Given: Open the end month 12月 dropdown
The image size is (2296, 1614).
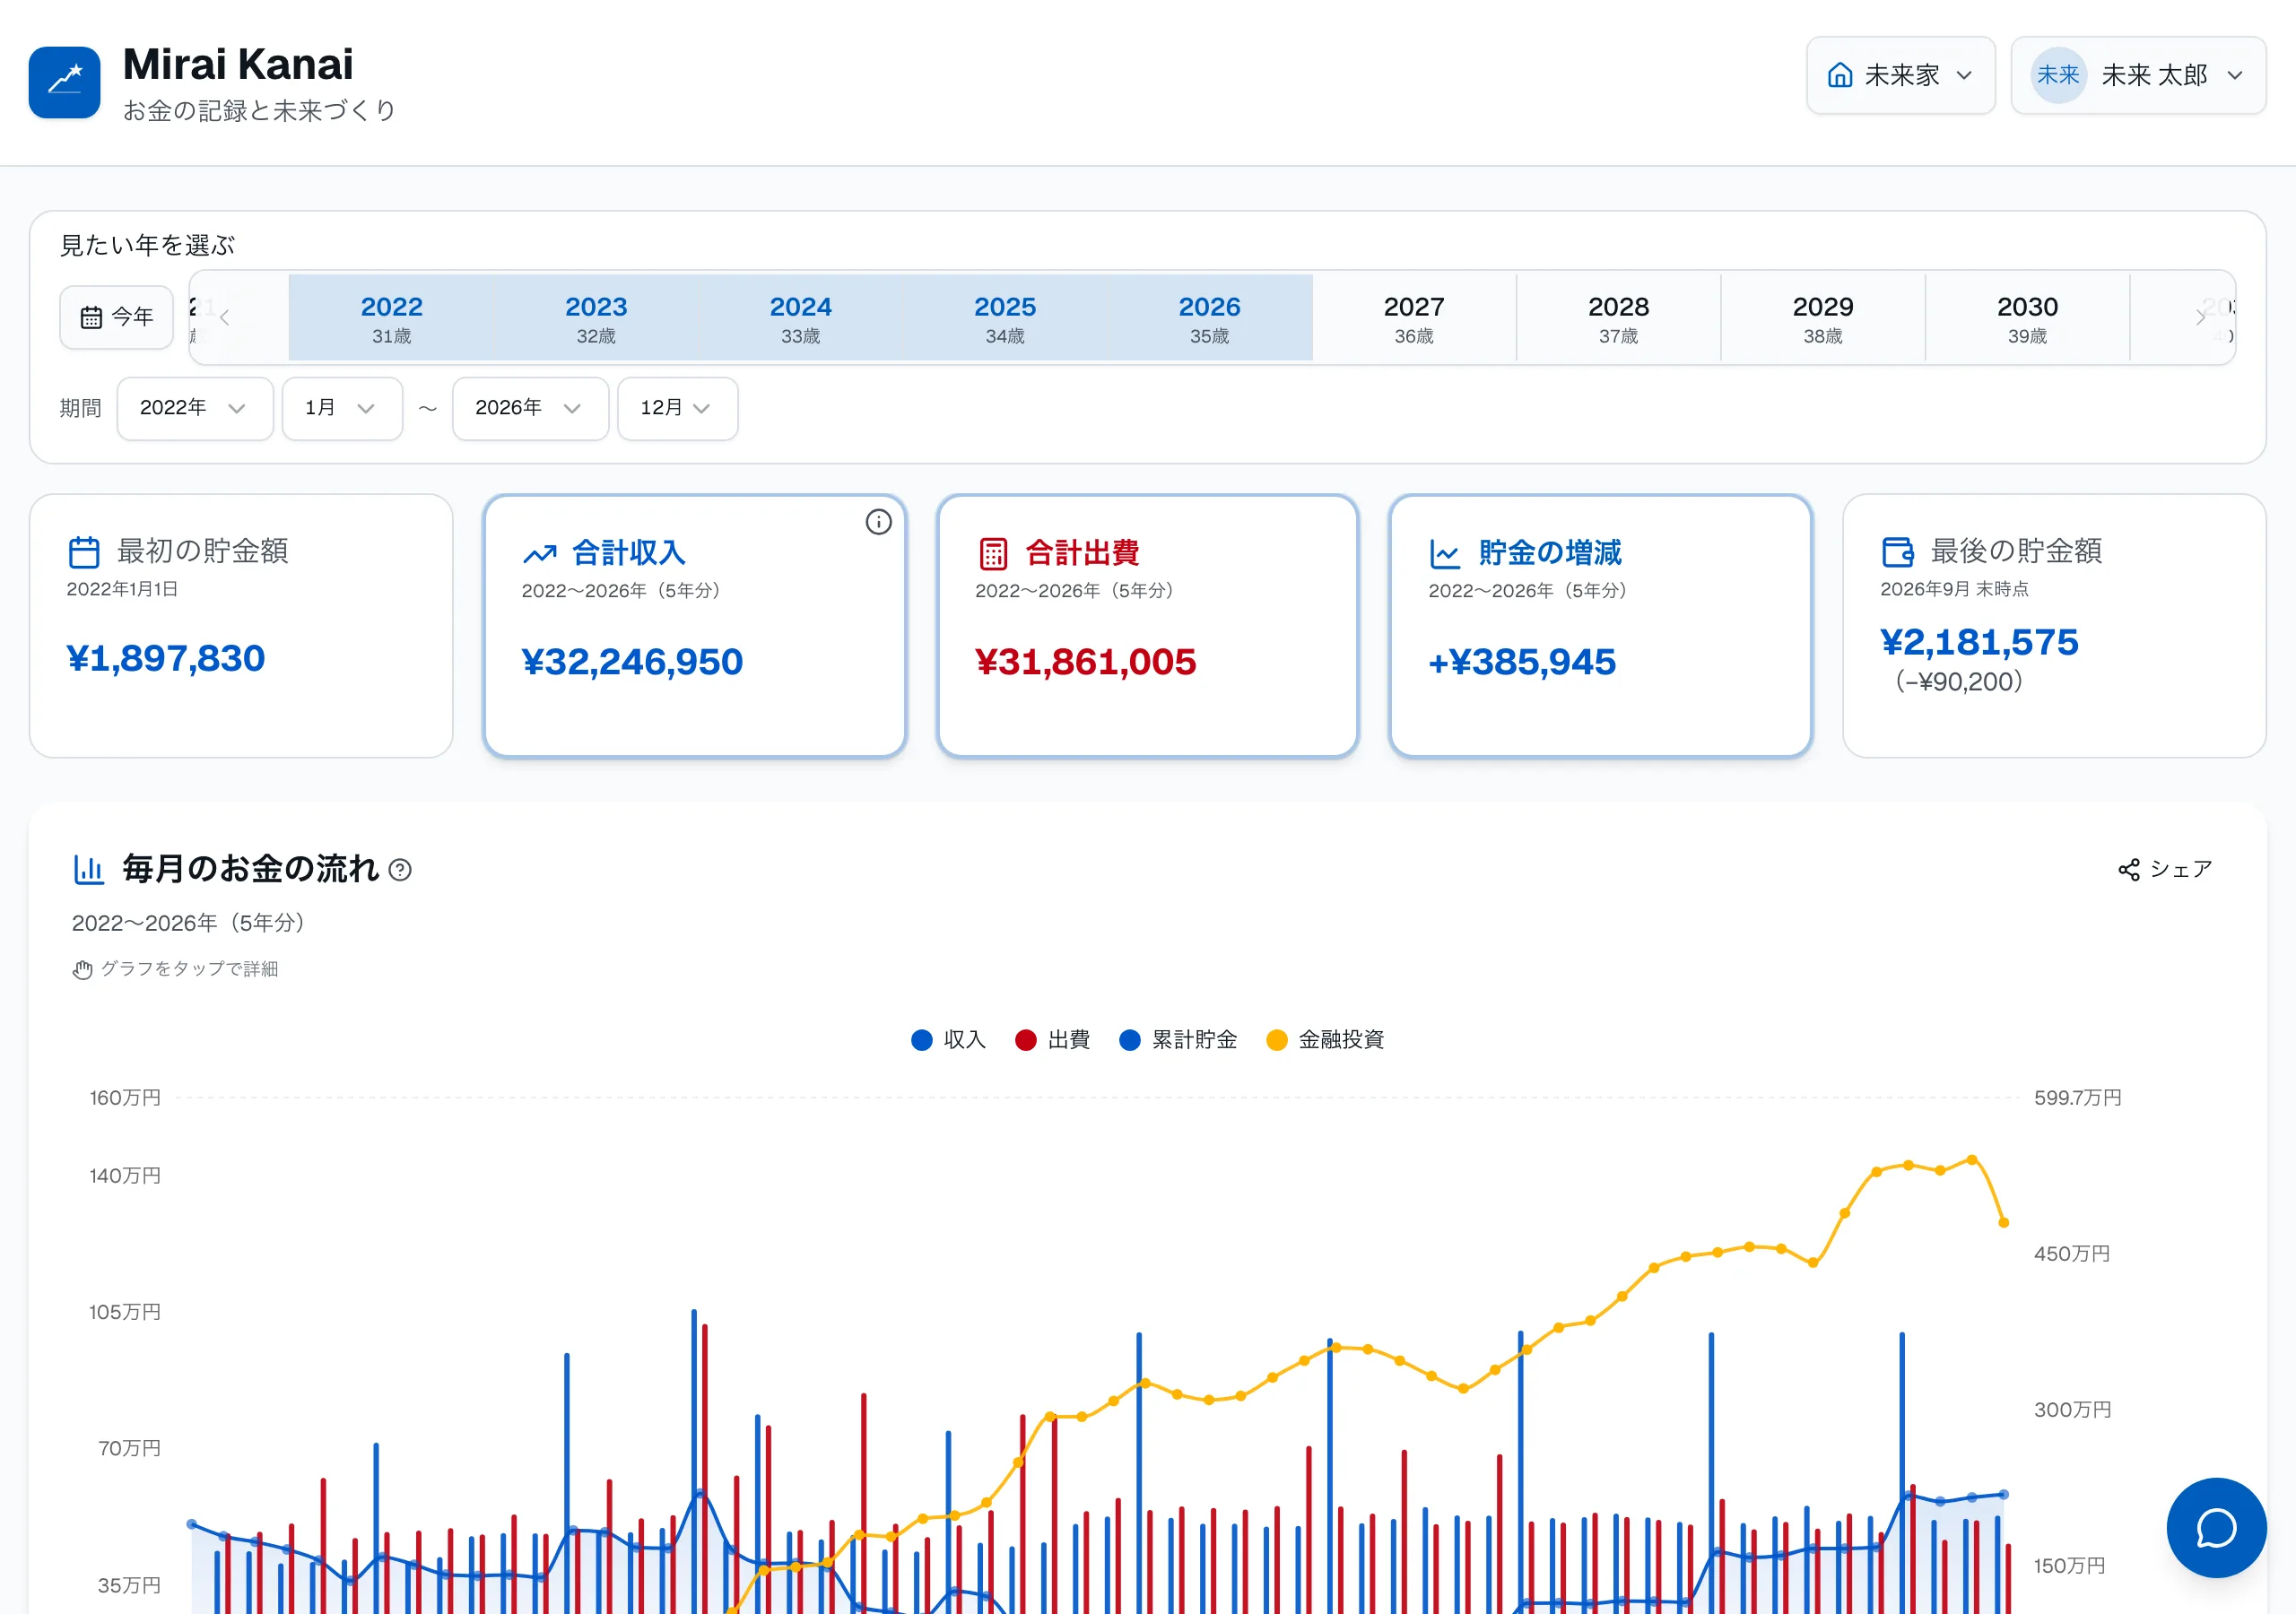Looking at the screenshot, I should point(678,408).
